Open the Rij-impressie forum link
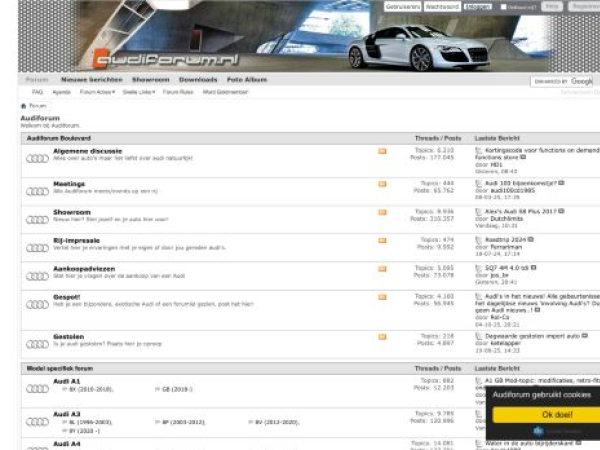The height and width of the screenshot is (450, 600). [x=76, y=241]
